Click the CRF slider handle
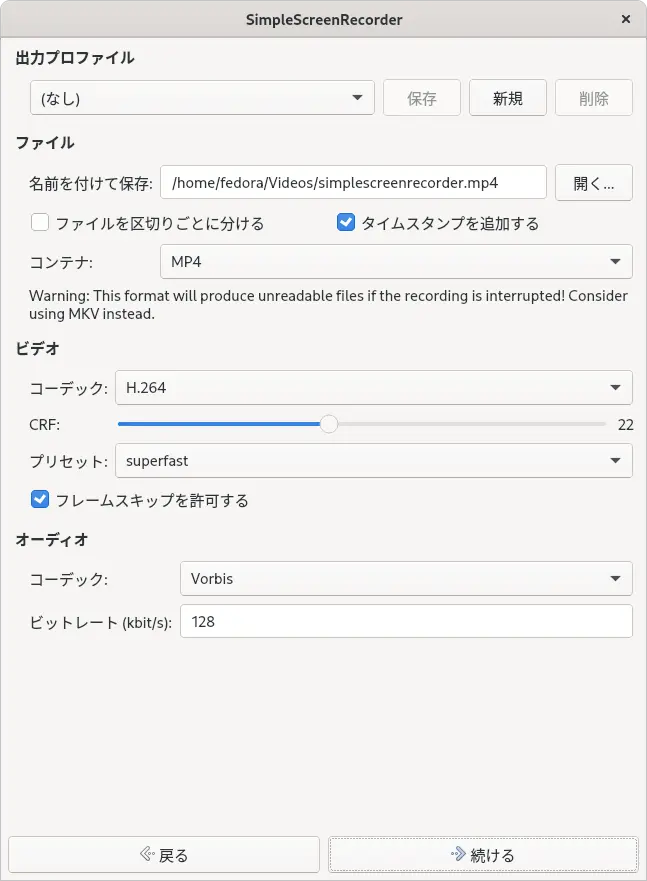 click(329, 424)
